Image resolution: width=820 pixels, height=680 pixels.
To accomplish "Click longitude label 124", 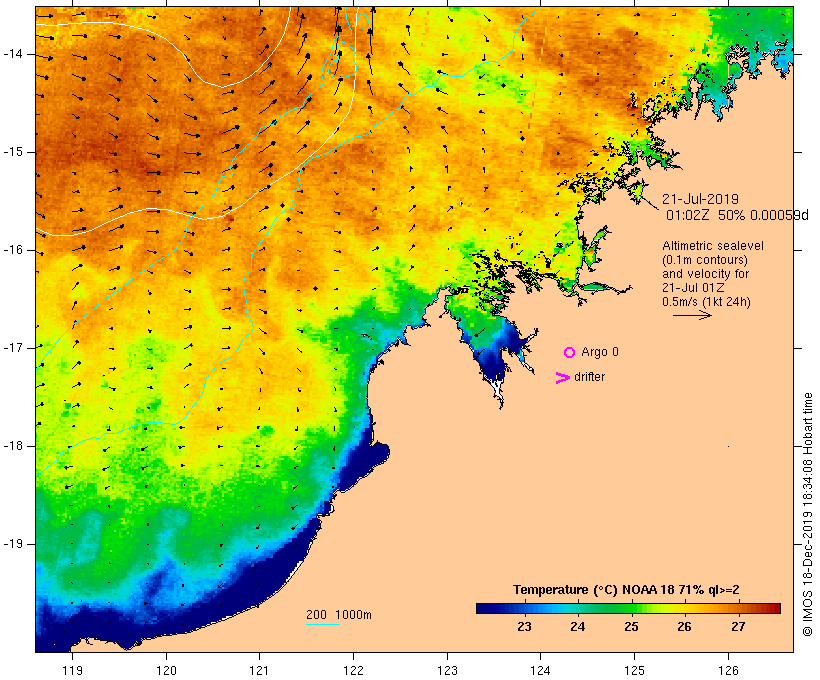I will point(540,670).
